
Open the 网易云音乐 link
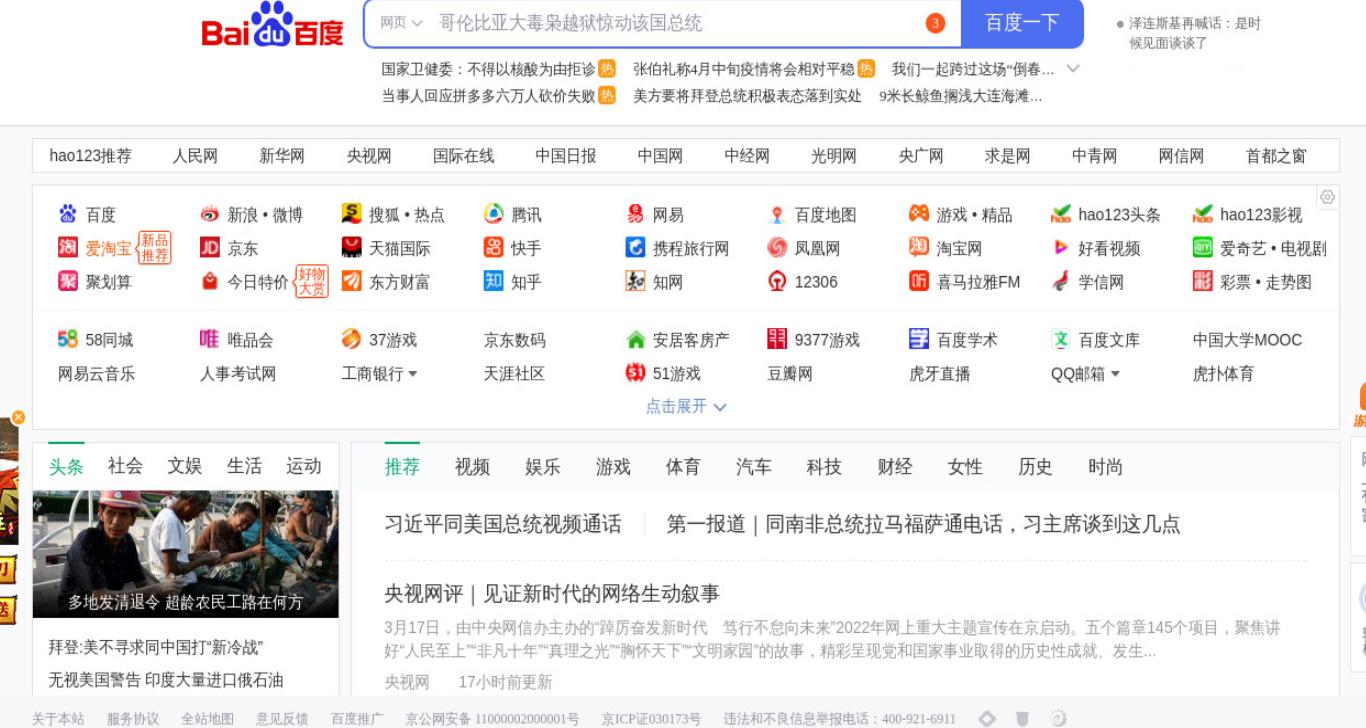[x=96, y=374]
